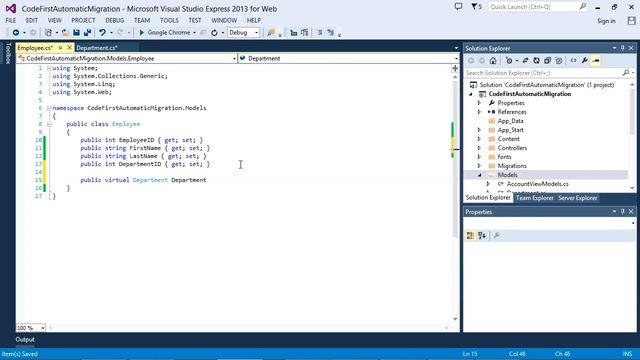Collapse the namespace outline box

[49, 108]
